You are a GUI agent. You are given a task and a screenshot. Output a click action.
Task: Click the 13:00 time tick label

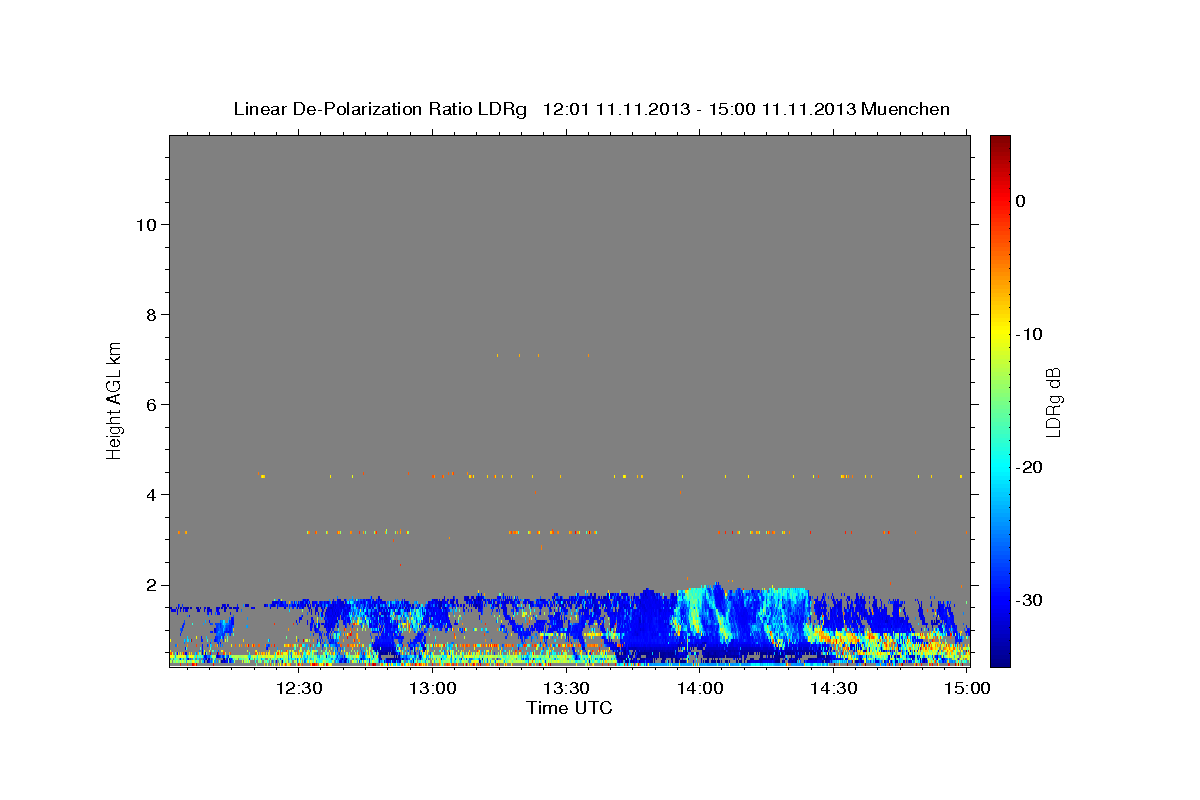point(433,688)
